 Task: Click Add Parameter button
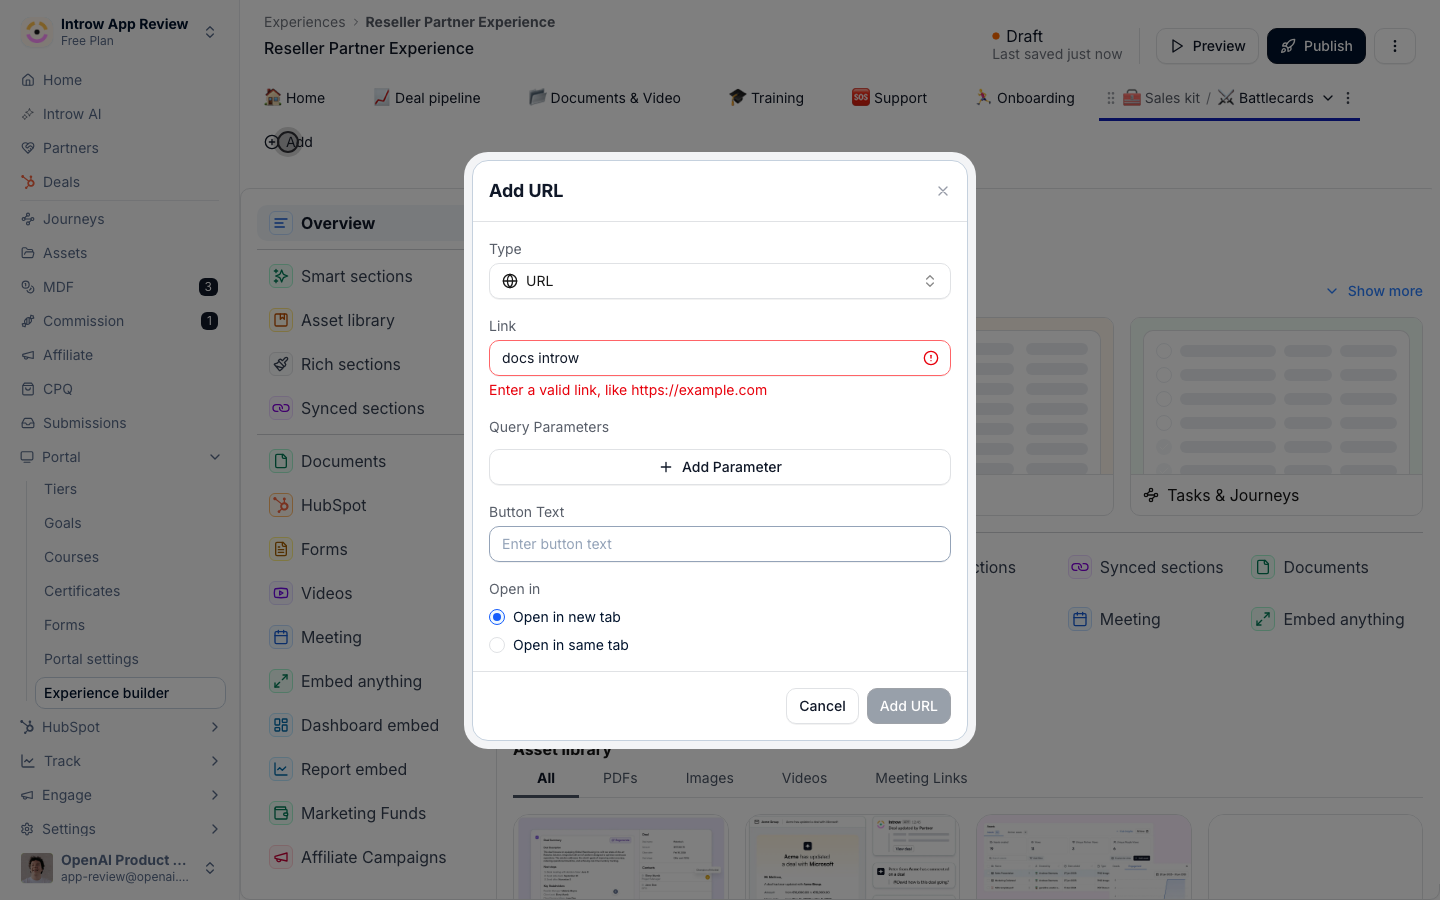(719, 467)
